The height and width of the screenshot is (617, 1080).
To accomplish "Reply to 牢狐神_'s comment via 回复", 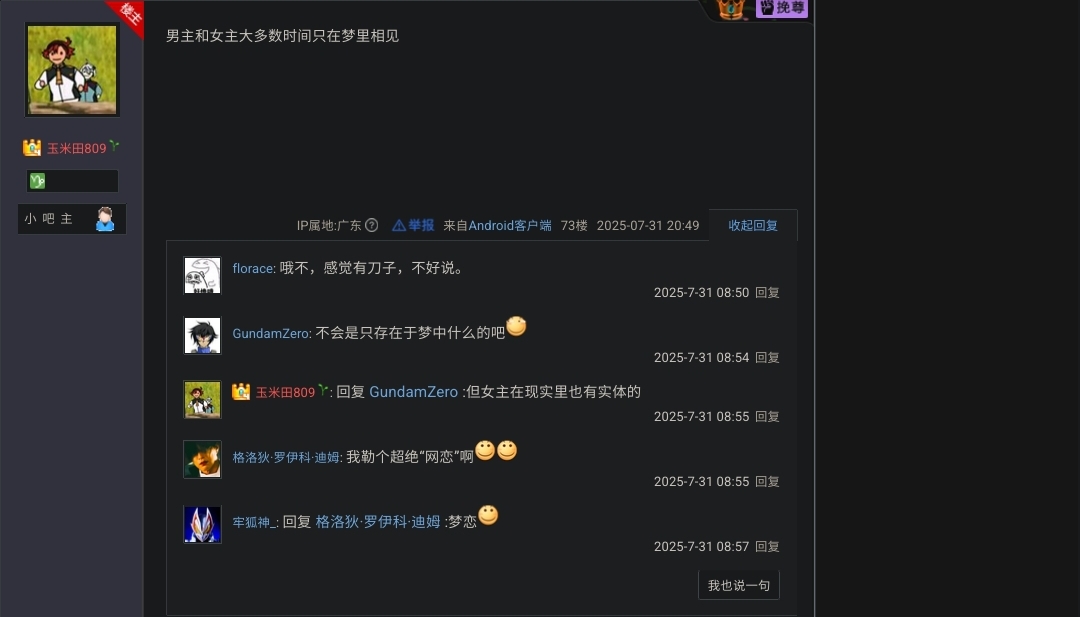I will 767,547.
